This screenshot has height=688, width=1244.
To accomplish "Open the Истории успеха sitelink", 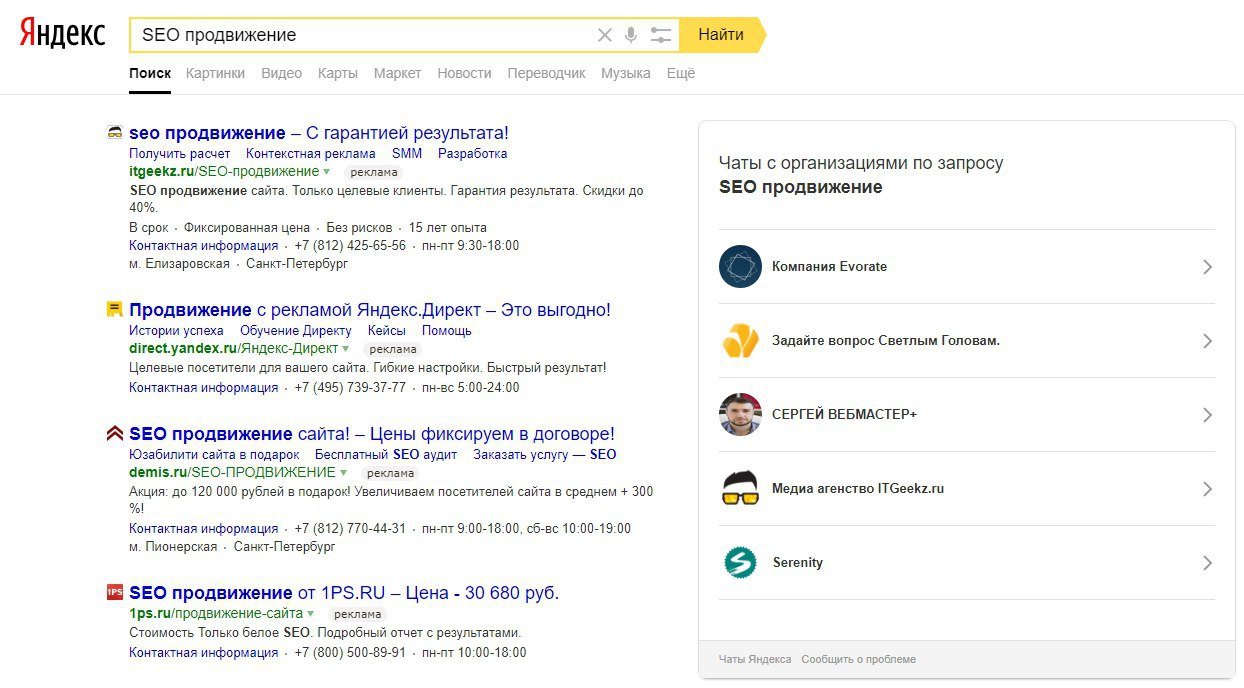I will (176, 331).
